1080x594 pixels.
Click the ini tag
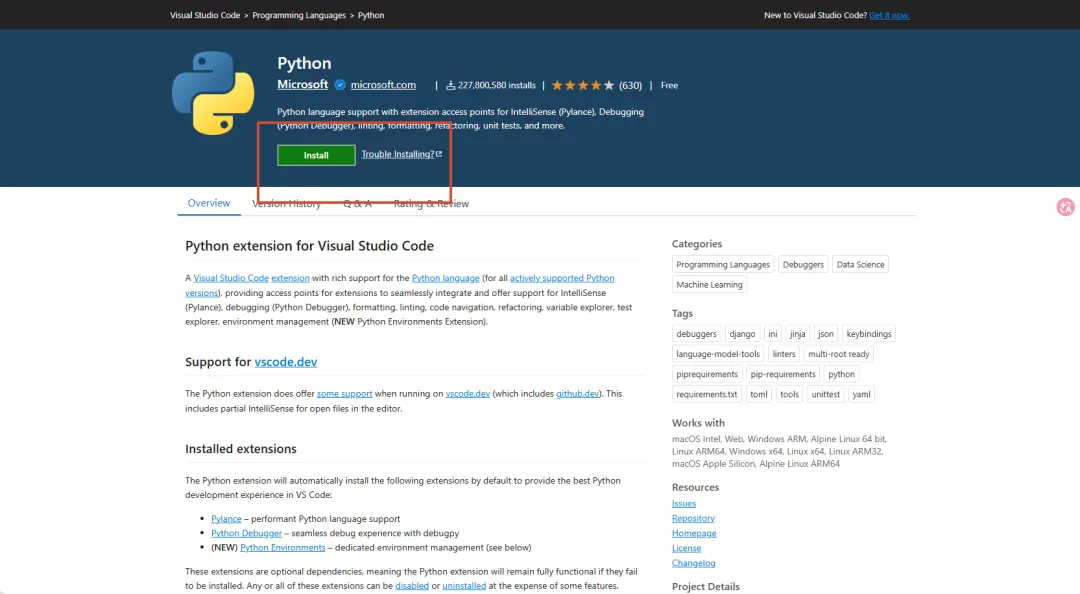click(x=773, y=334)
